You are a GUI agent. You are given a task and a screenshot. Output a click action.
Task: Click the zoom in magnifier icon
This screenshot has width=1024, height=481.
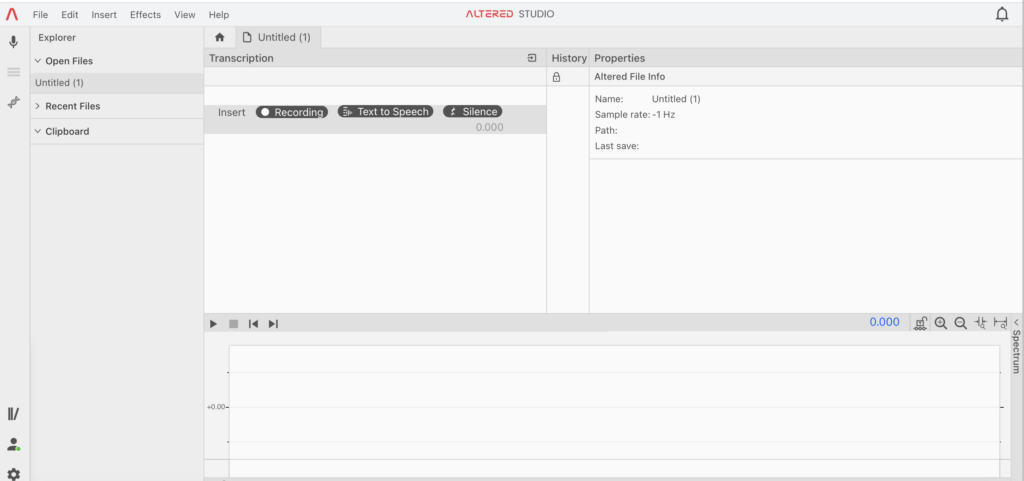click(940, 323)
